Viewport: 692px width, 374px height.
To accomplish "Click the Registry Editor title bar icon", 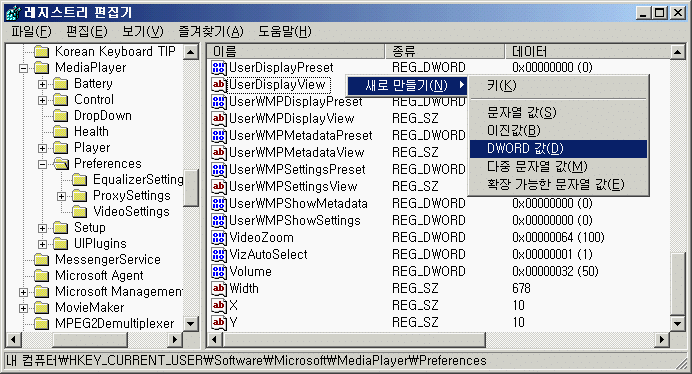I will point(13,12).
